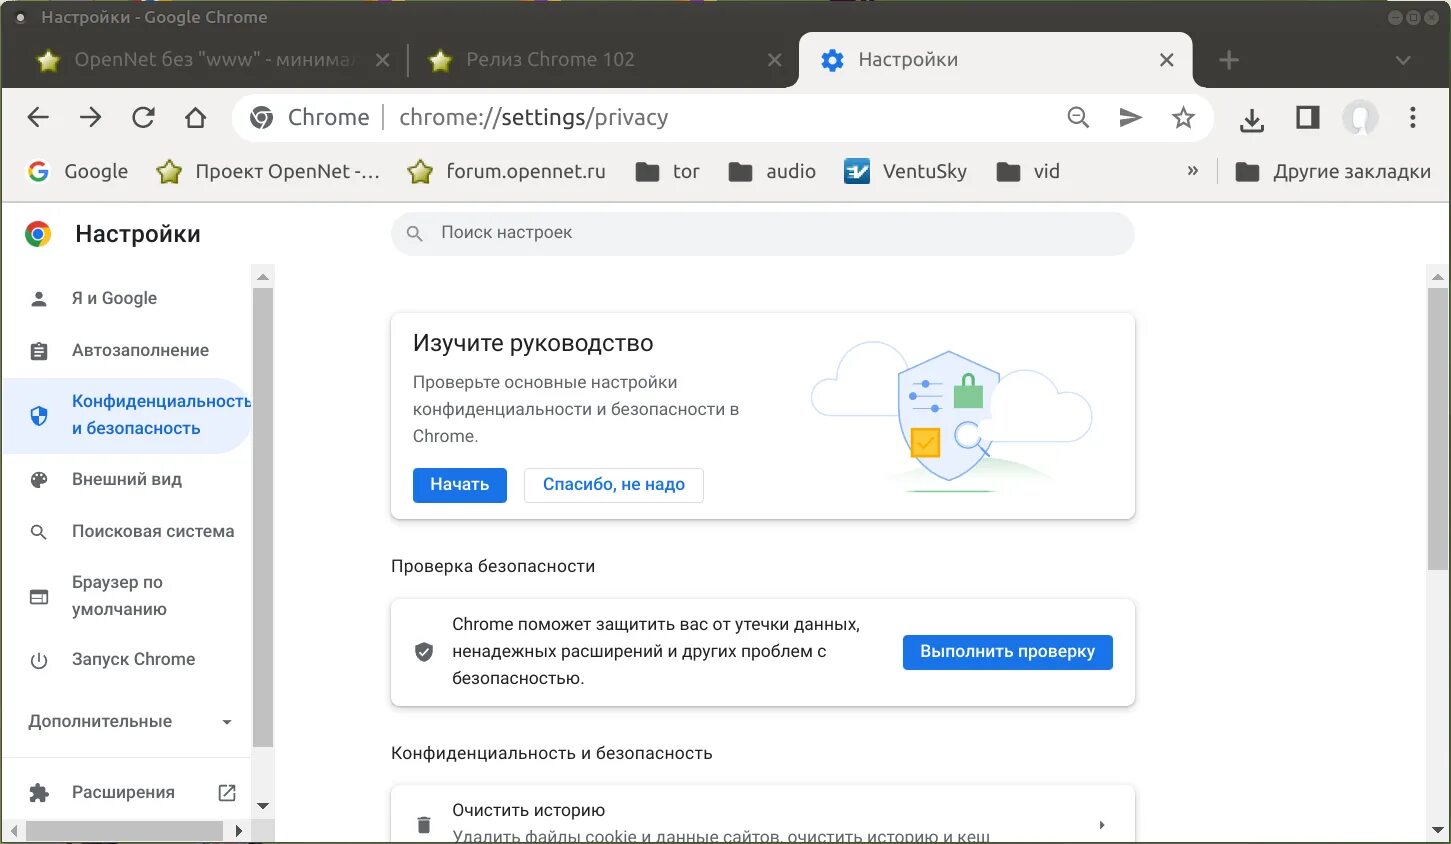The width and height of the screenshot is (1451, 844).
Task: Click the Home button in the toolbar
Action: (195, 117)
